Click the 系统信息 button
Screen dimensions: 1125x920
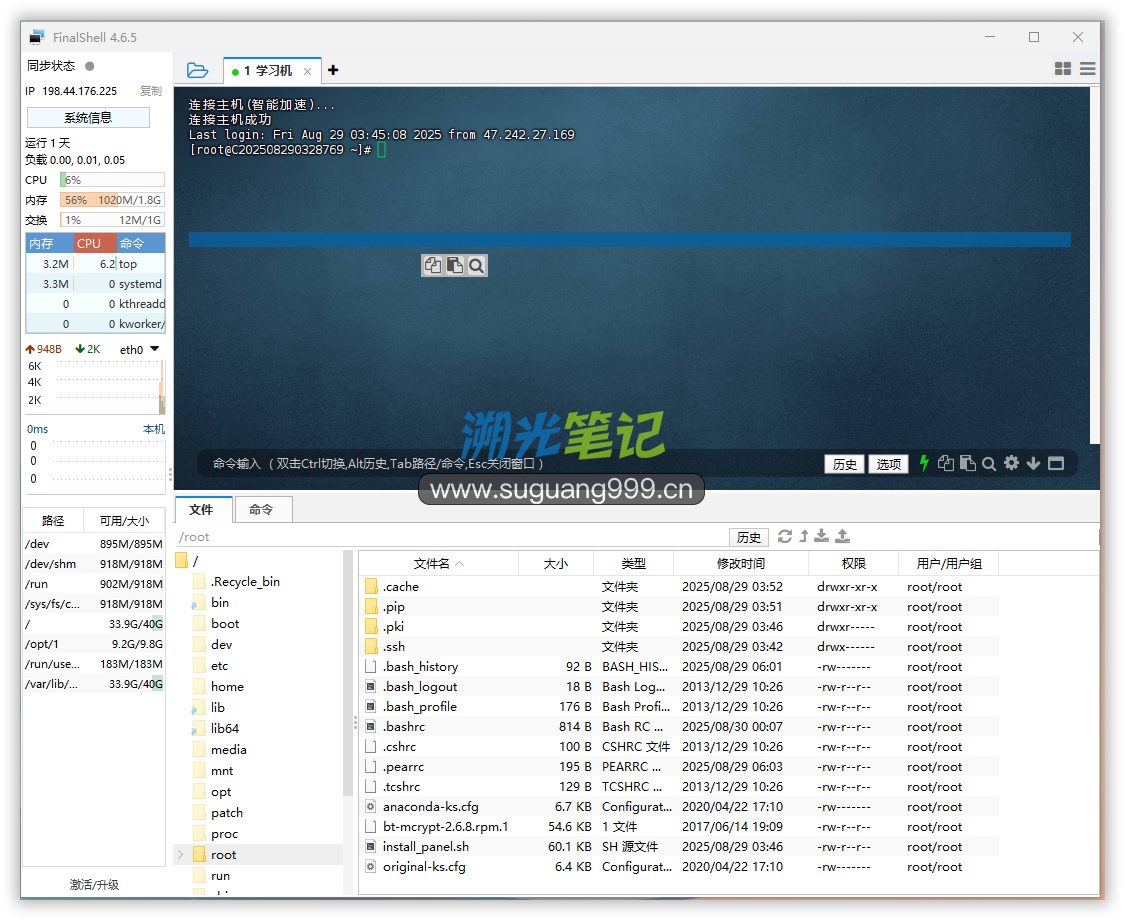(x=88, y=118)
